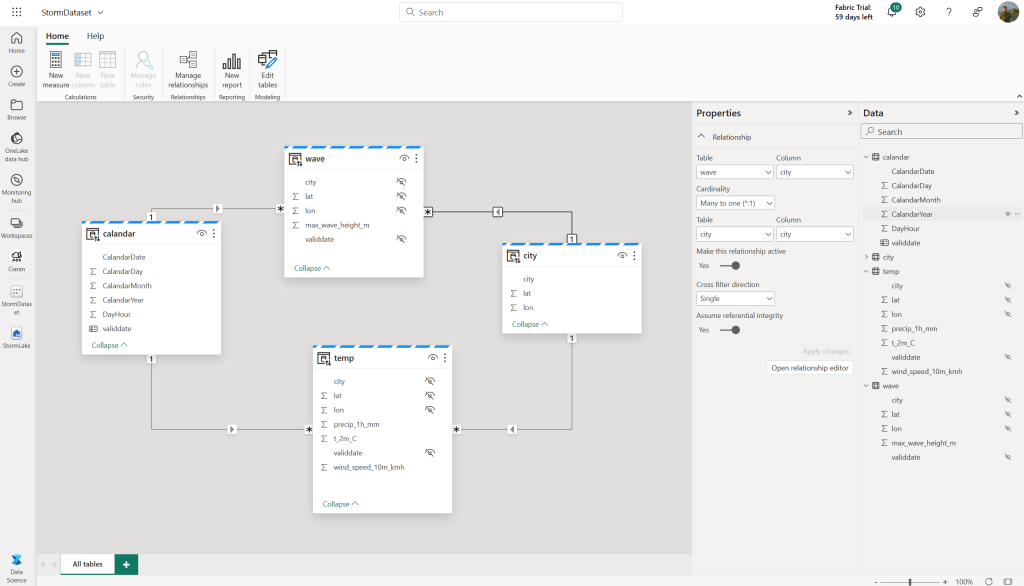Screen dimensions: 1024x586
Task: Click Open relationship editor button
Action: 810,368
